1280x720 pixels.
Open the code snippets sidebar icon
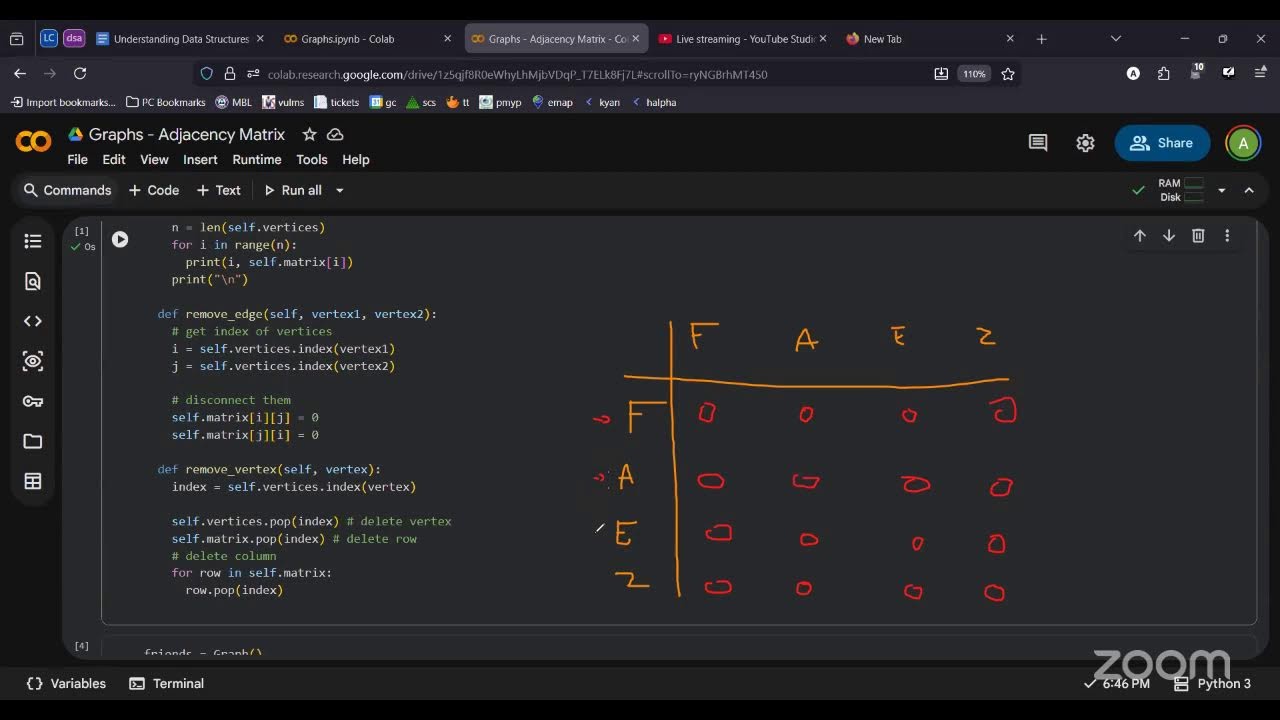click(33, 321)
